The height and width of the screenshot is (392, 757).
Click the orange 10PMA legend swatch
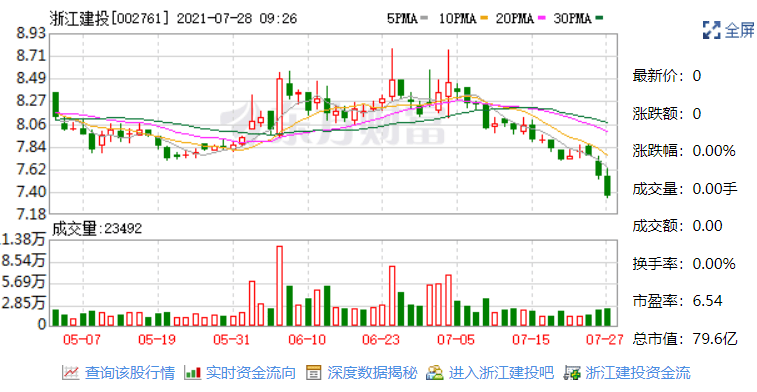[484, 18]
